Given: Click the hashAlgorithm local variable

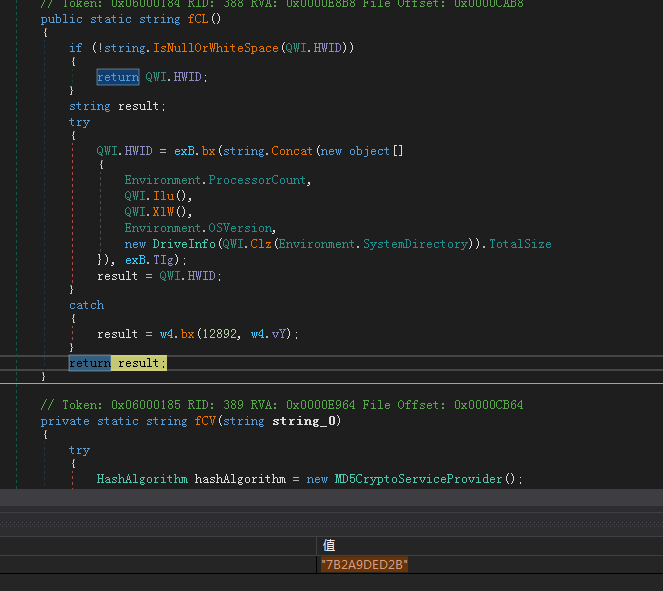Looking at the screenshot, I should click(x=240, y=479).
